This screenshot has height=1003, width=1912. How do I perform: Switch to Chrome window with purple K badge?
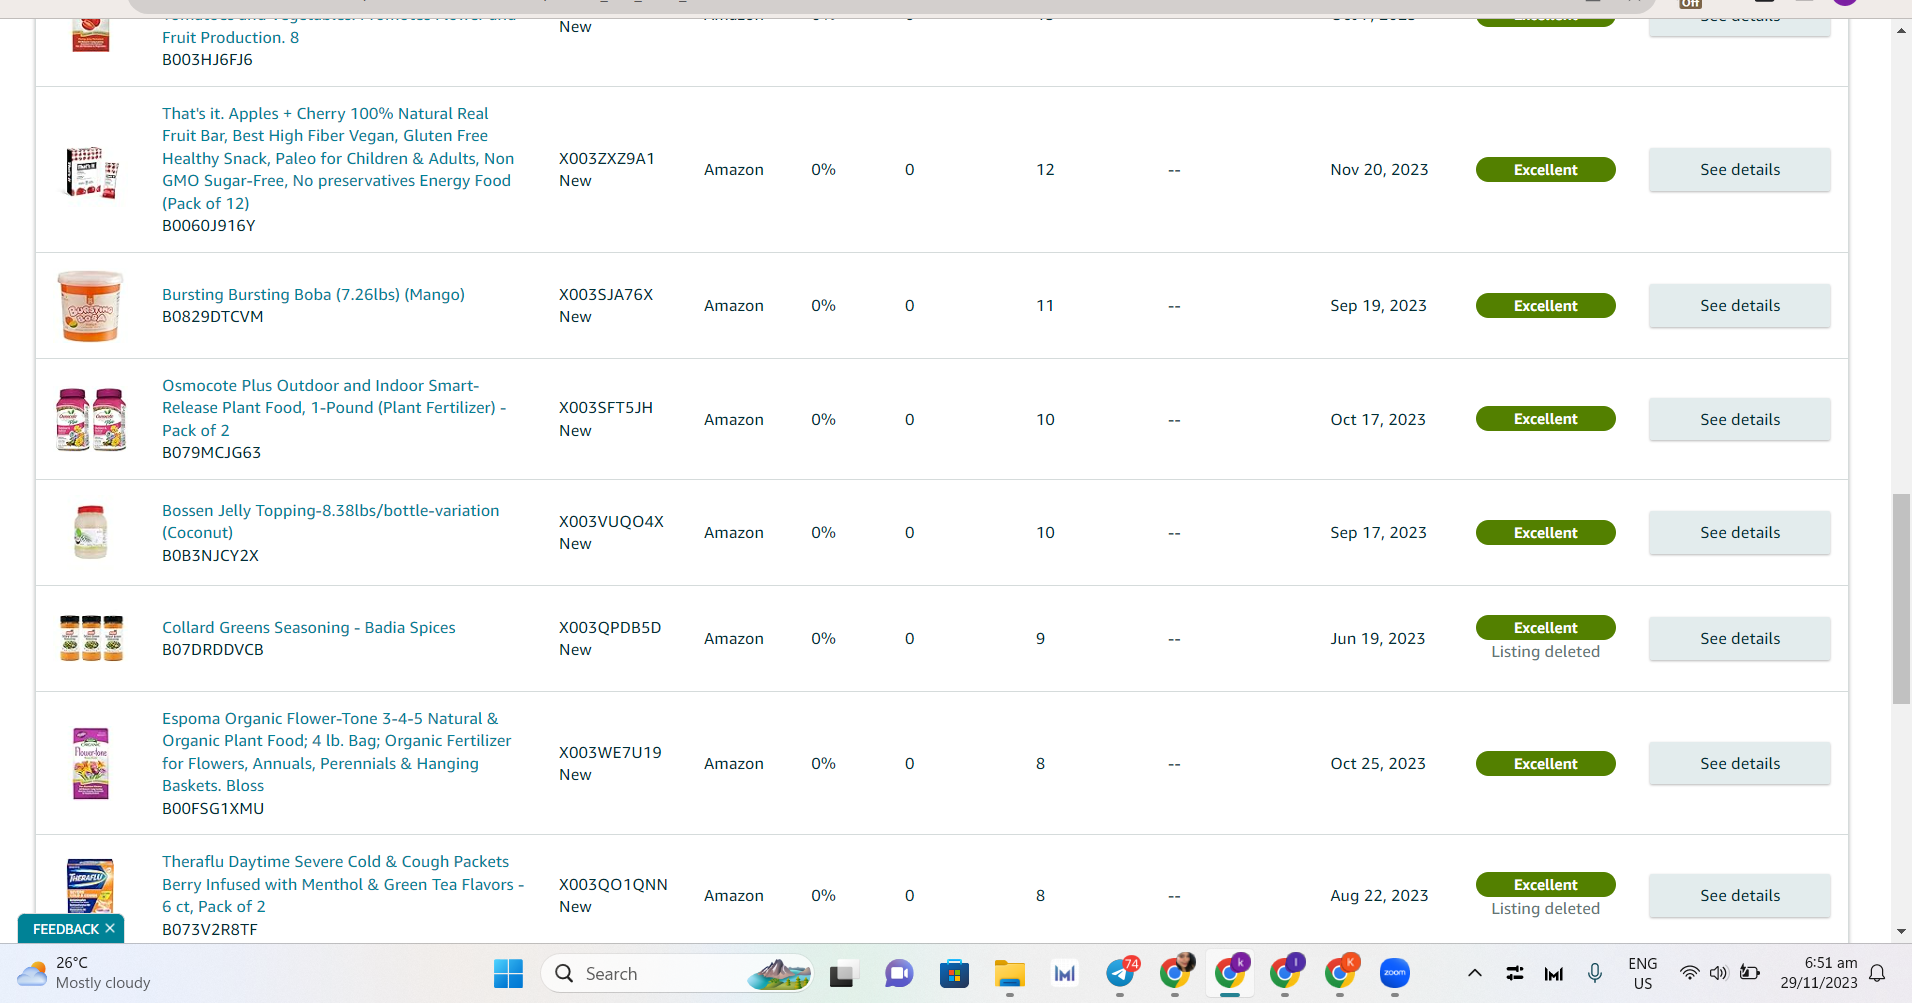point(1231,973)
